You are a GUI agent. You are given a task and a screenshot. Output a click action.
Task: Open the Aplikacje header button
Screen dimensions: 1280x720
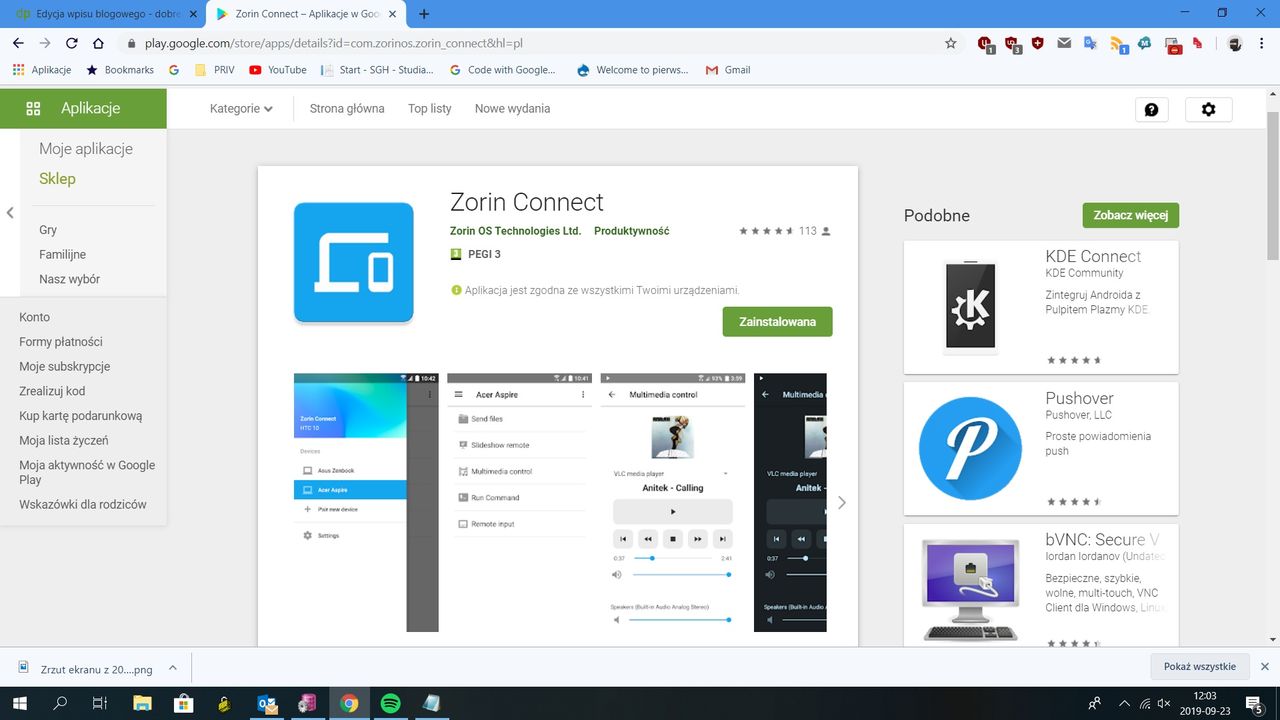(83, 108)
